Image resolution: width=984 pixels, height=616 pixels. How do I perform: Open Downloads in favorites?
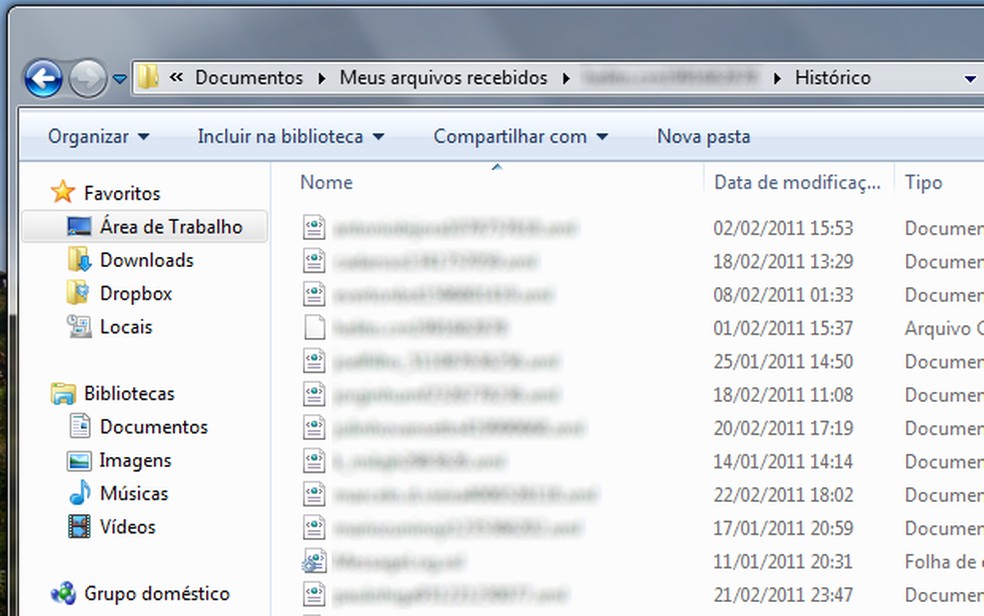147,260
